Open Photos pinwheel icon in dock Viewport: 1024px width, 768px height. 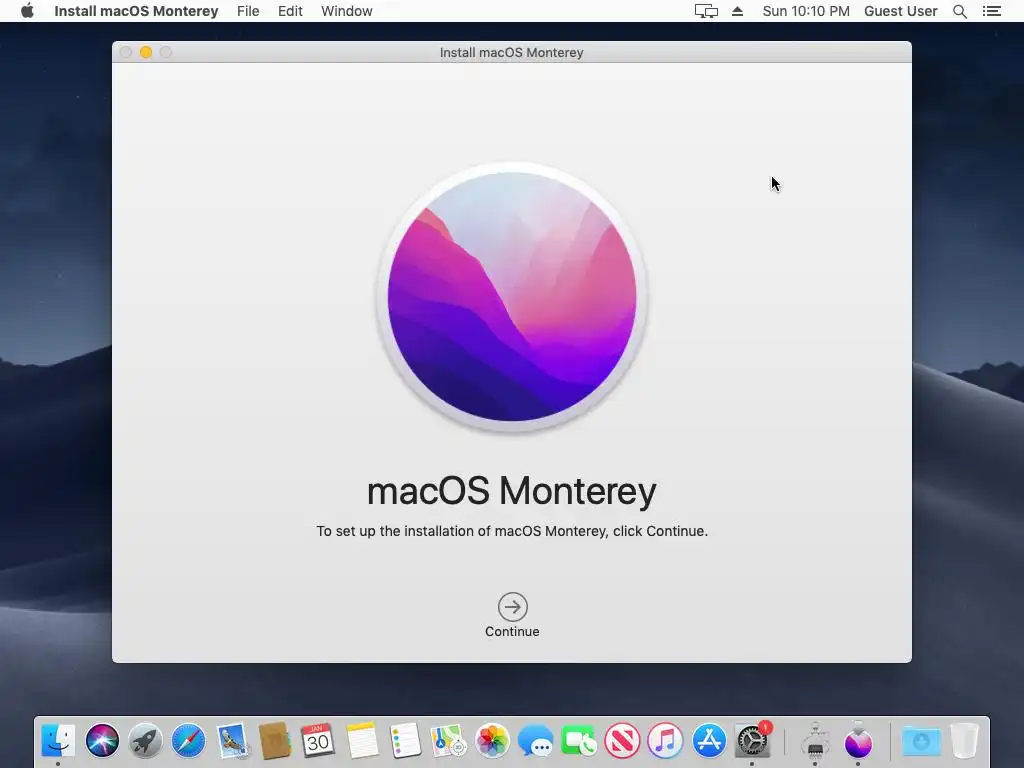click(x=492, y=741)
